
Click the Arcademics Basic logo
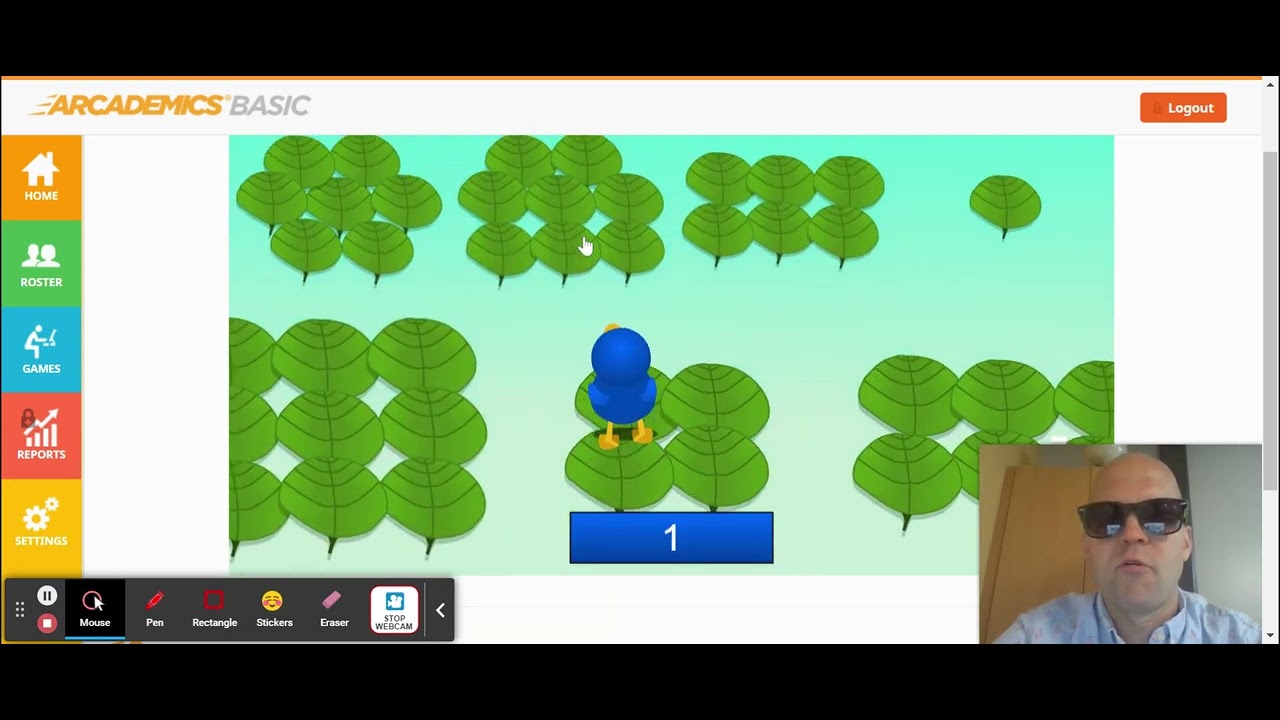click(x=169, y=105)
